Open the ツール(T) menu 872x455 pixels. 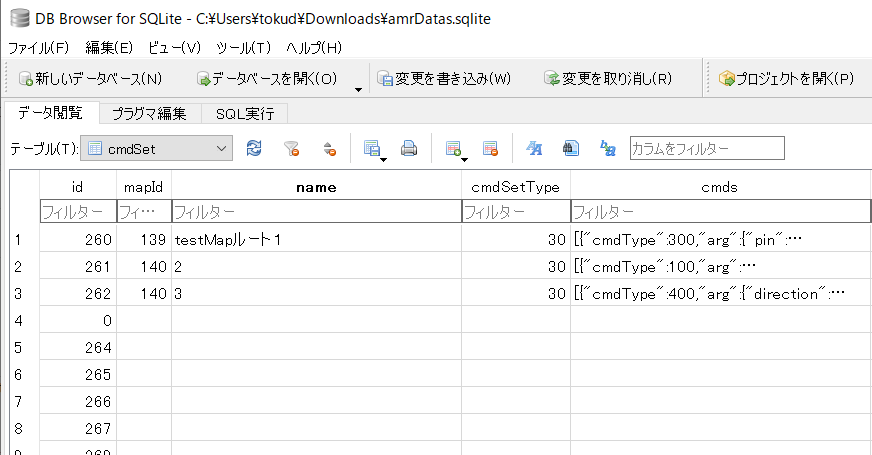click(x=243, y=47)
